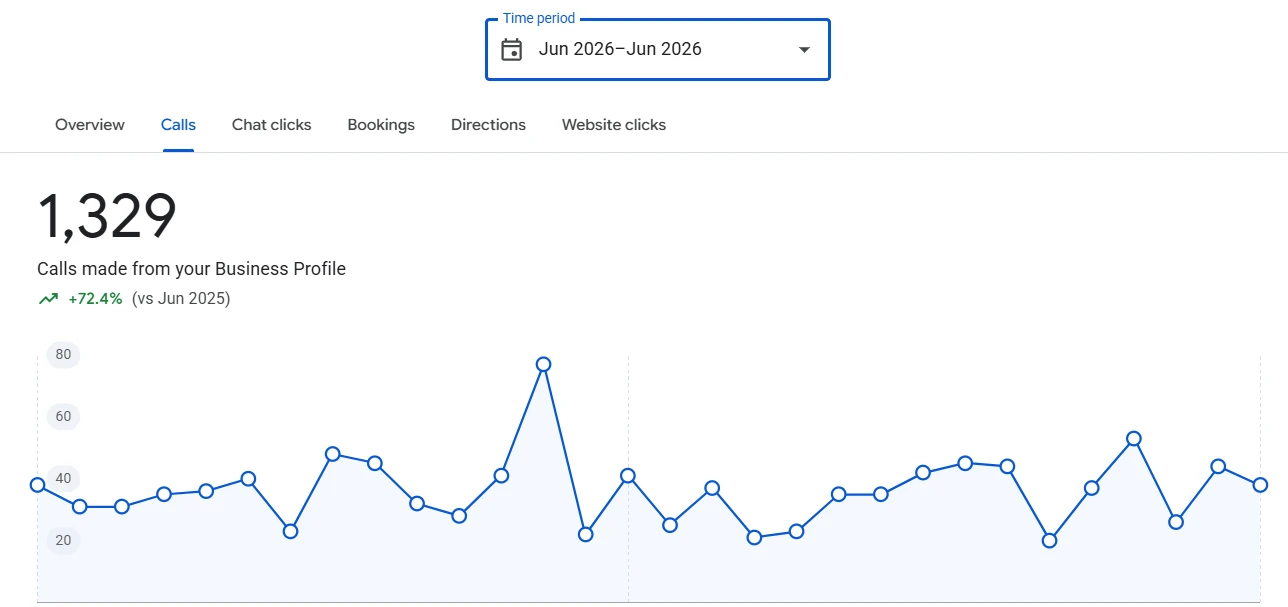The width and height of the screenshot is (1288, 607).
Task: Click the 1,329 total calls number
Action: pyautogui.click(x=107, y=216)
